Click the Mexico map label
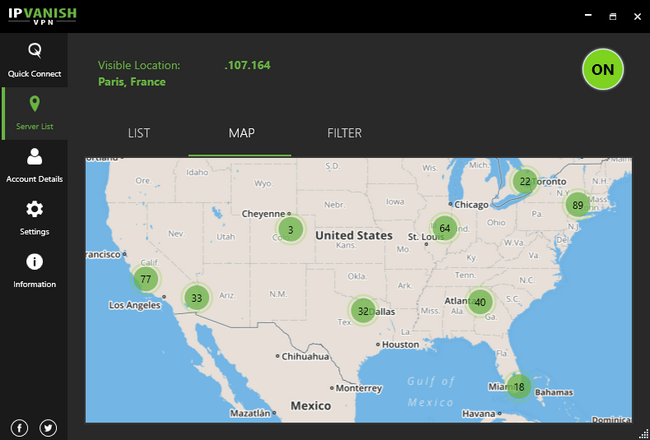This screenshot has height=440, width=650. 310,406
